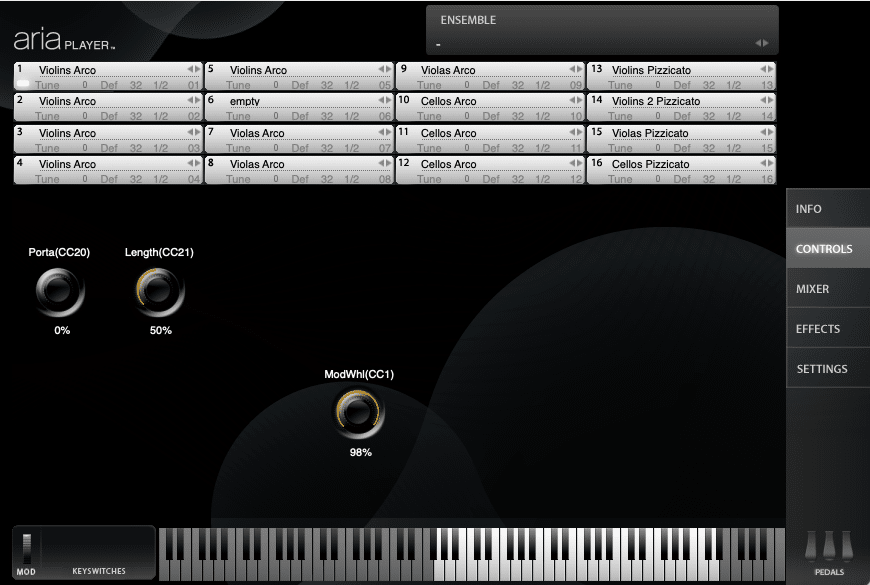Click the Length(CC21) knob
The height and width of the screenshot is (585, 870).
[159, 292]
